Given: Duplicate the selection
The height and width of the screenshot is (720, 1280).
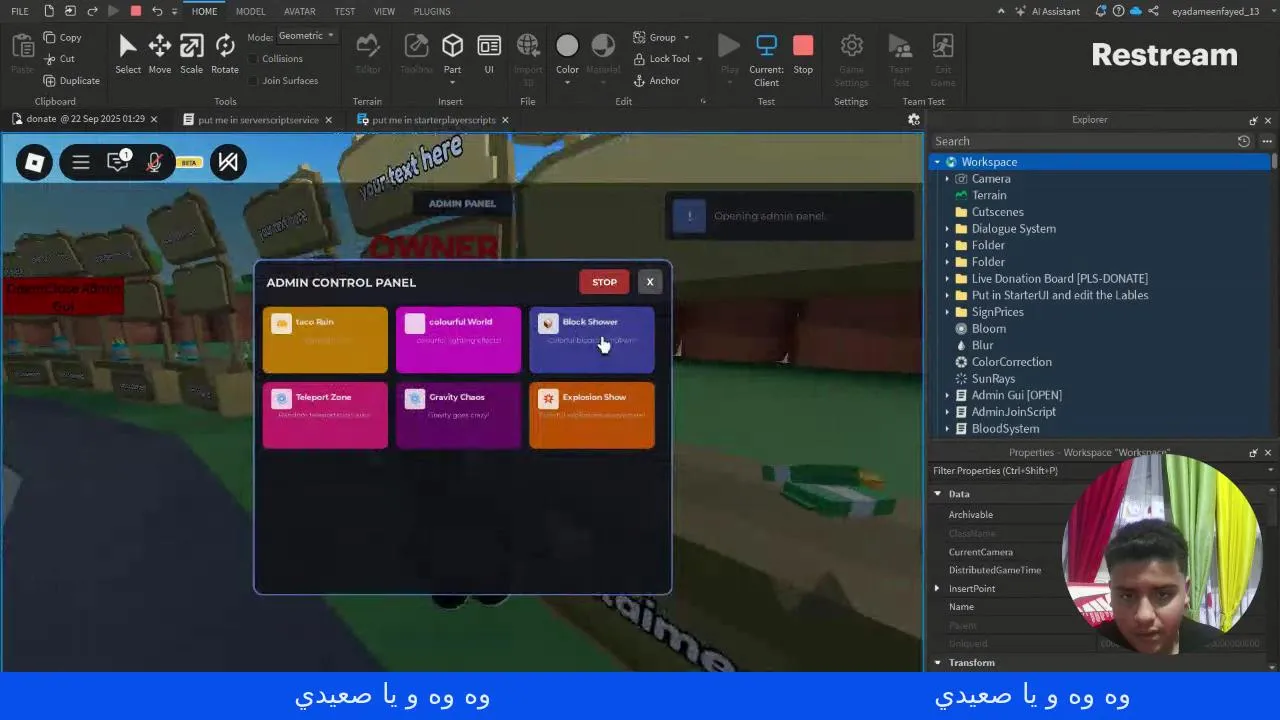Looking at the screenshot, I should pos(71,81).
